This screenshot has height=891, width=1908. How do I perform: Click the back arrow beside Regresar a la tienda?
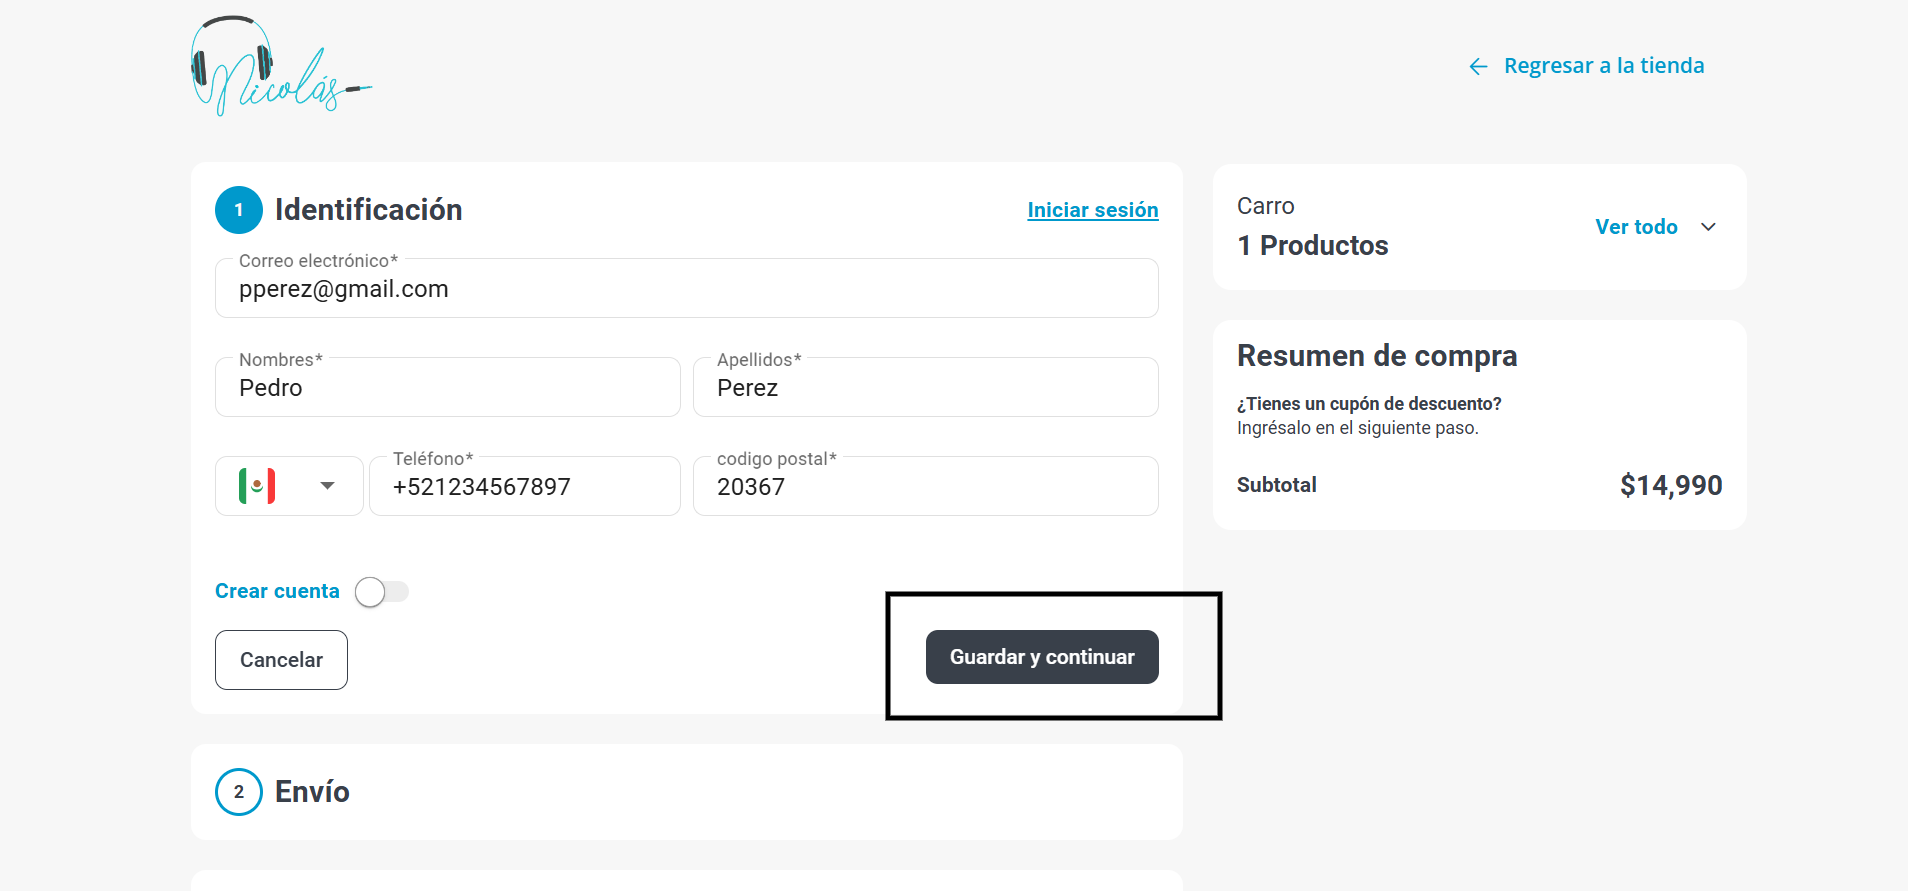(x=1478, y=67)
